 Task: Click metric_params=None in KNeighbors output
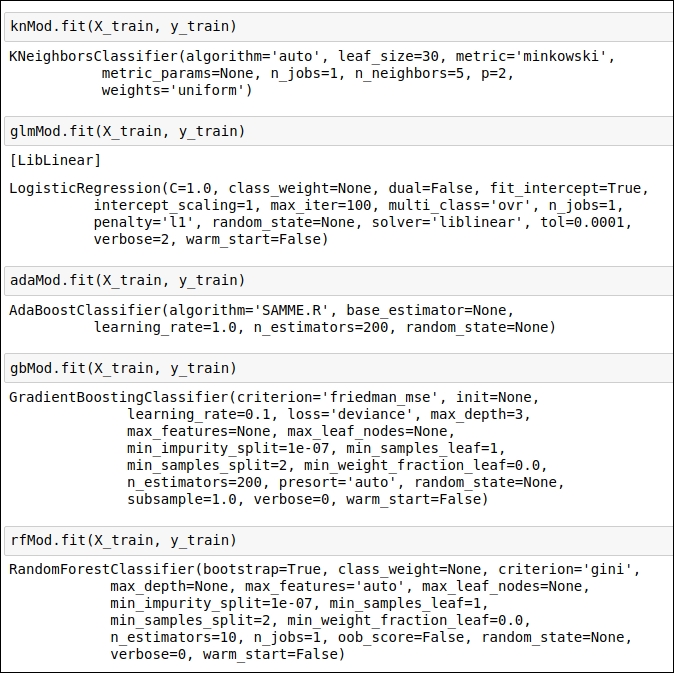point(178,73)
